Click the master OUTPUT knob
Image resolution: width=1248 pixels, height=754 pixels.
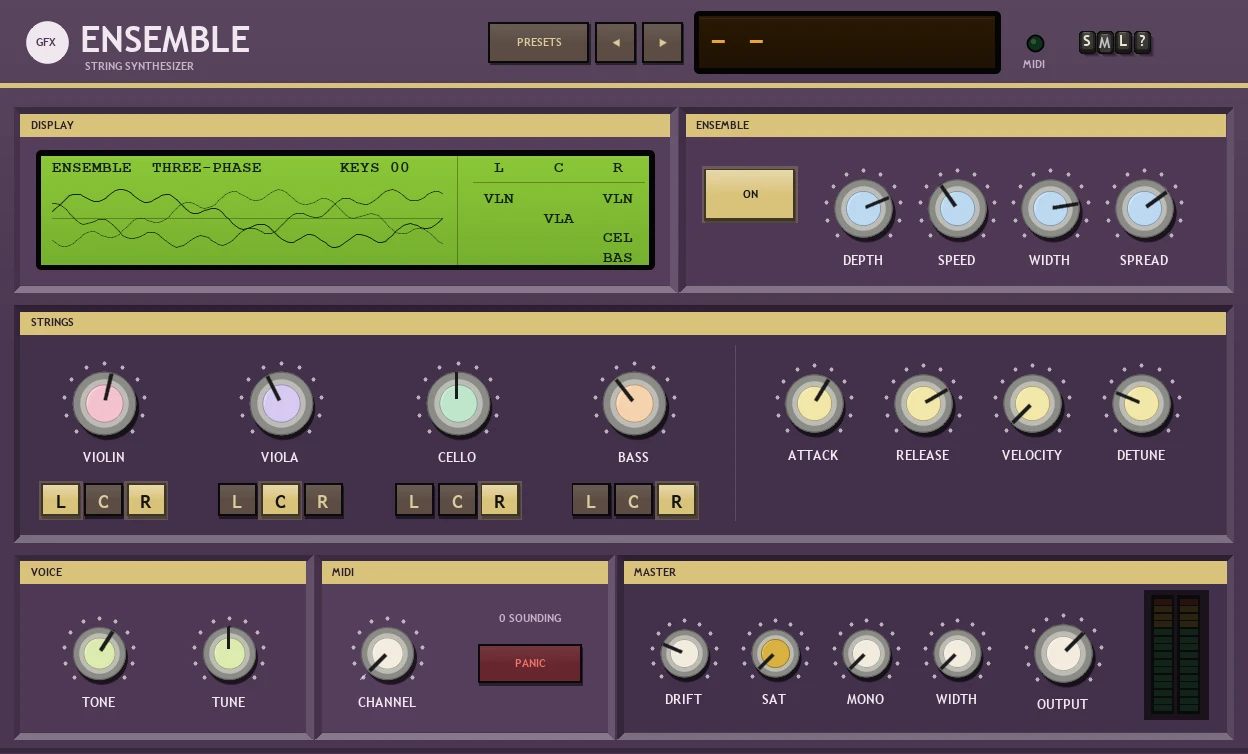(x=1062, y=654)
